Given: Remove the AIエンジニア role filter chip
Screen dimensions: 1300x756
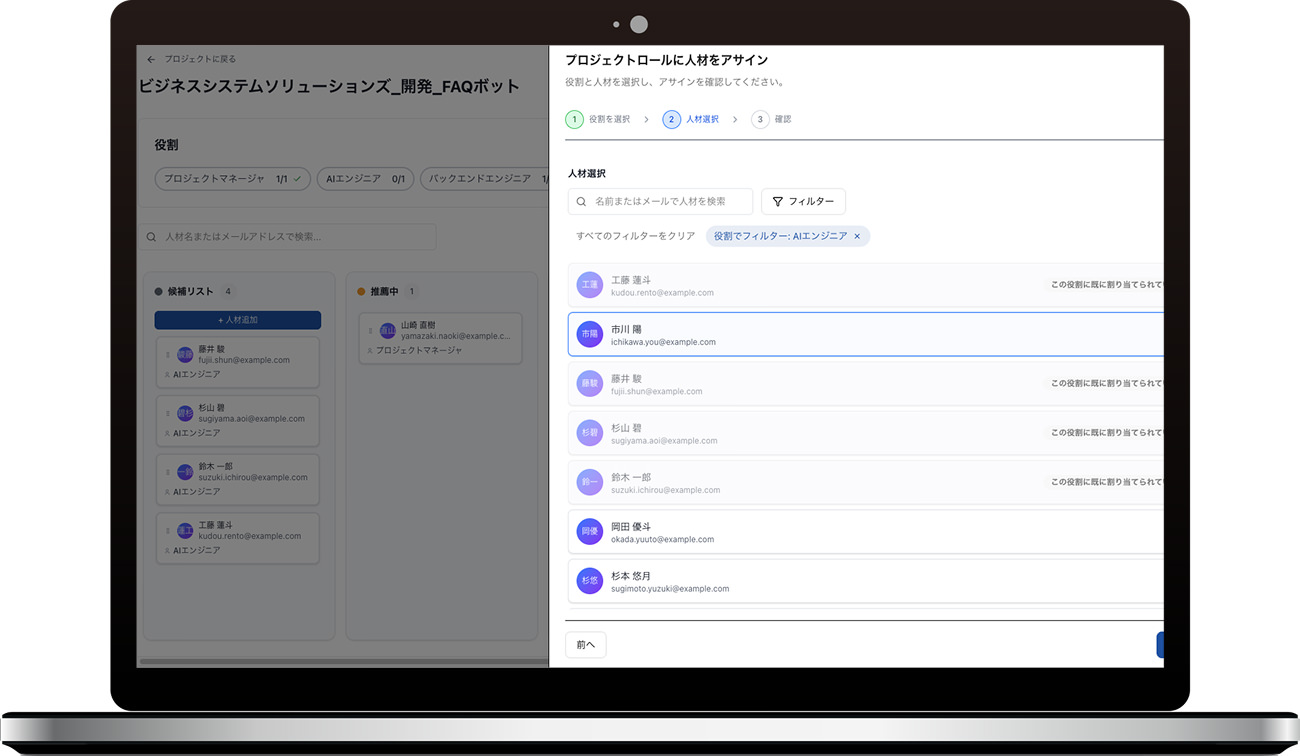Looking at the screenshot, I should pos(857,237).
